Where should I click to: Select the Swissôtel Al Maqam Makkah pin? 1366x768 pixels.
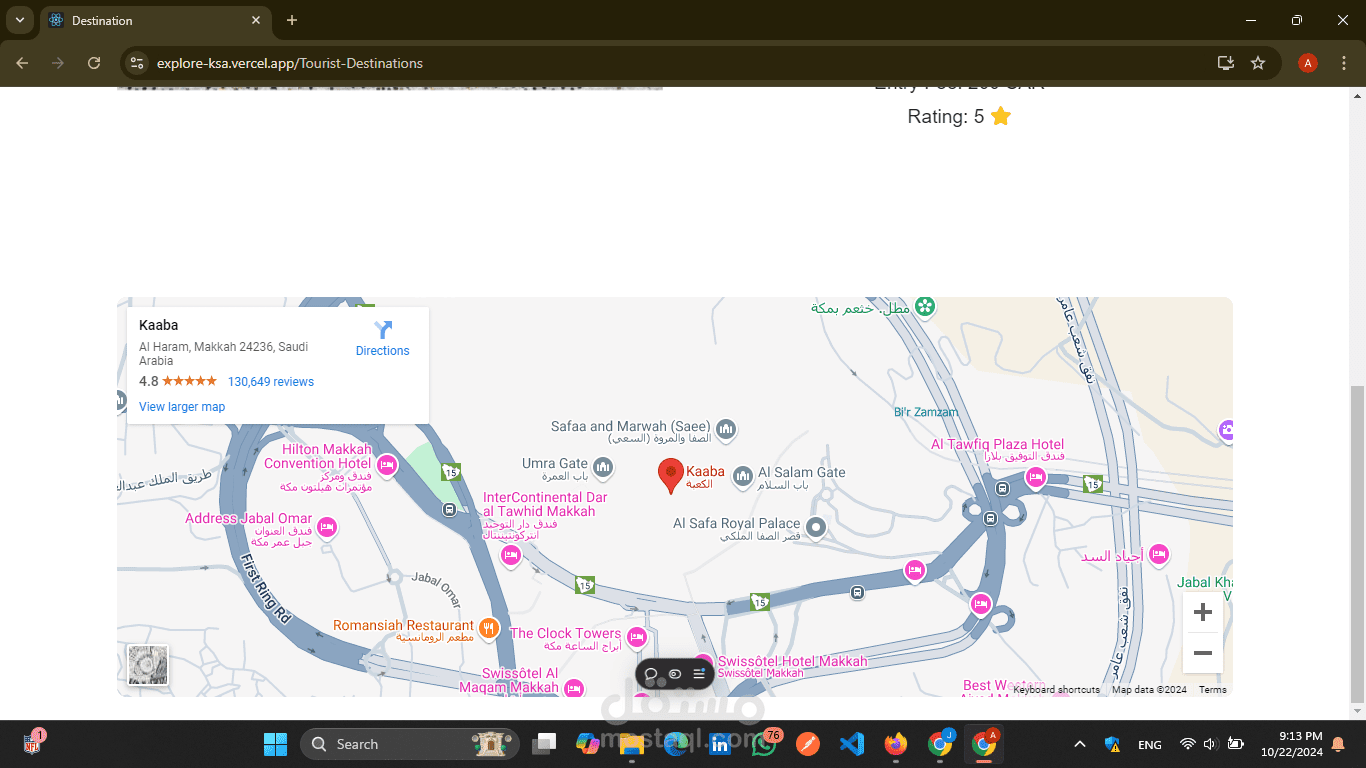pyautogui.click(x=573, y=688)
